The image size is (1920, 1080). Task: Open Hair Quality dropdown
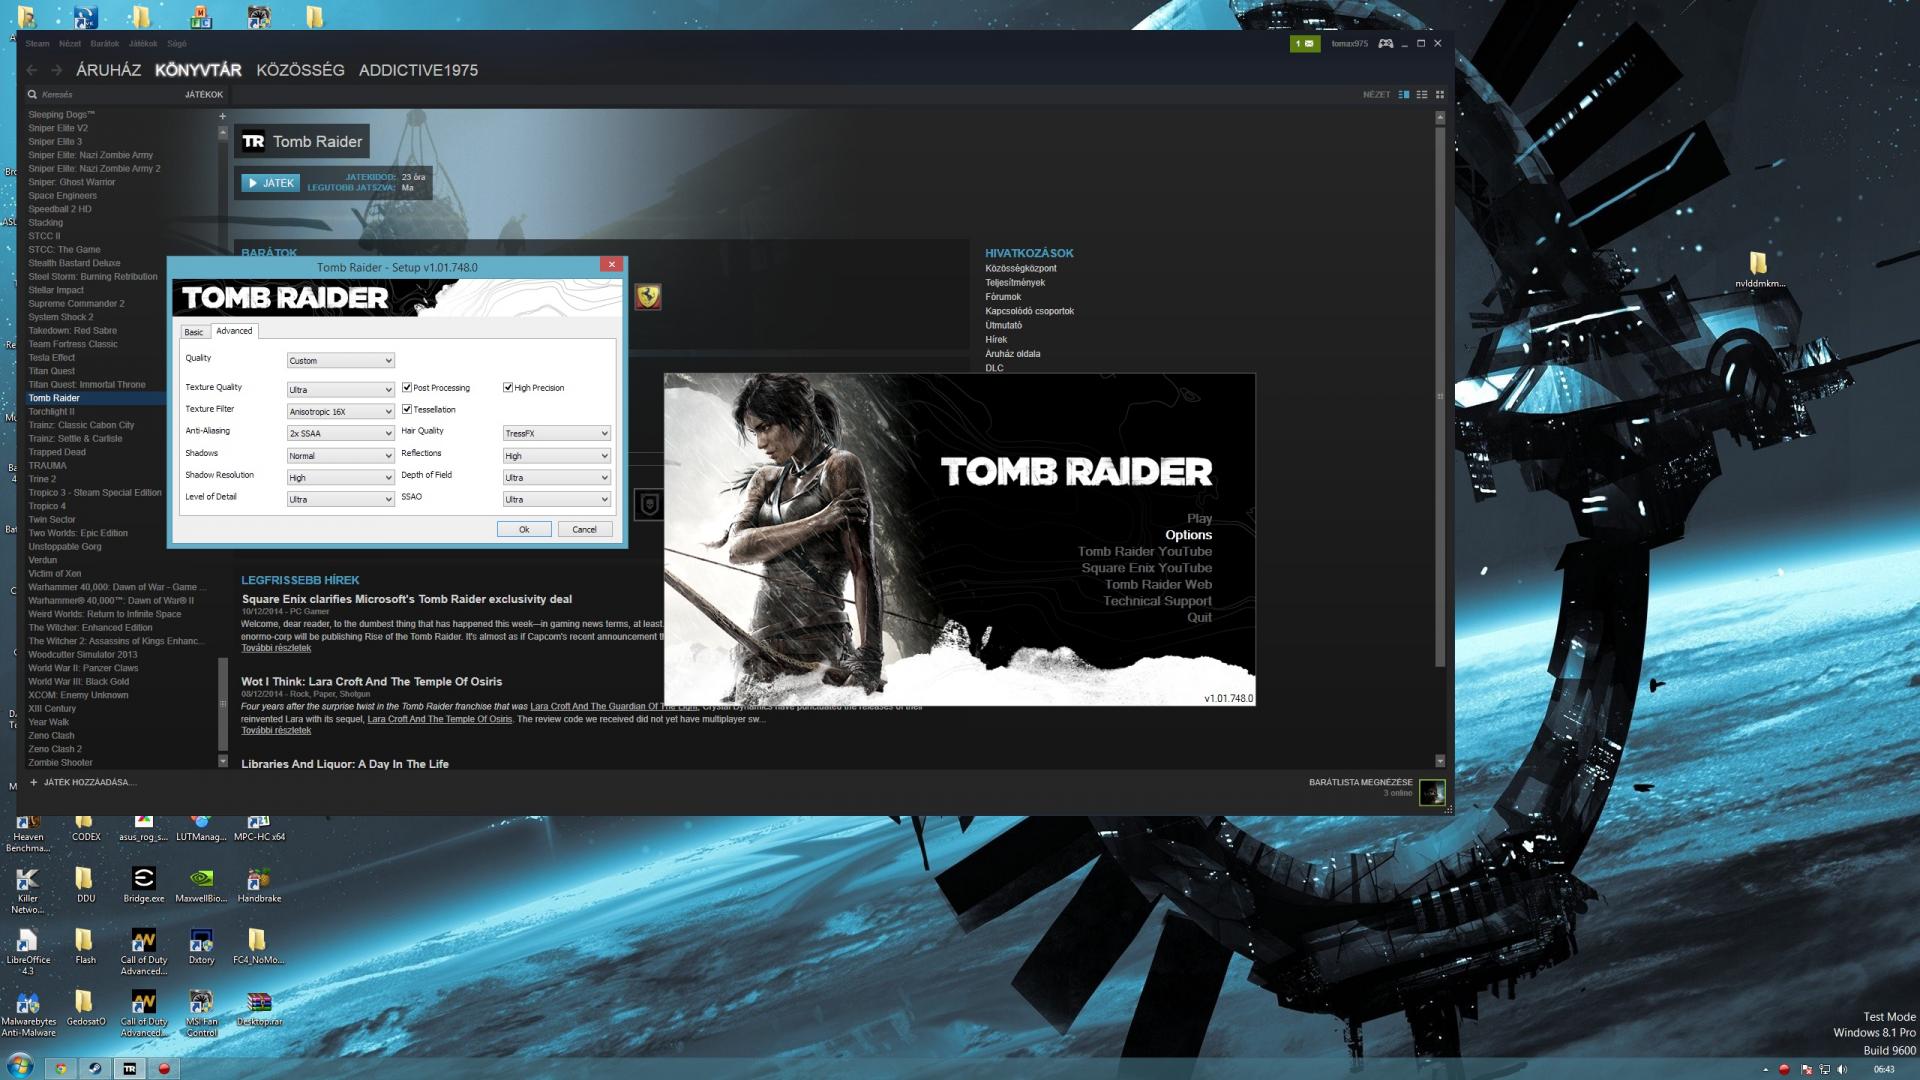(x=557, y=433)
